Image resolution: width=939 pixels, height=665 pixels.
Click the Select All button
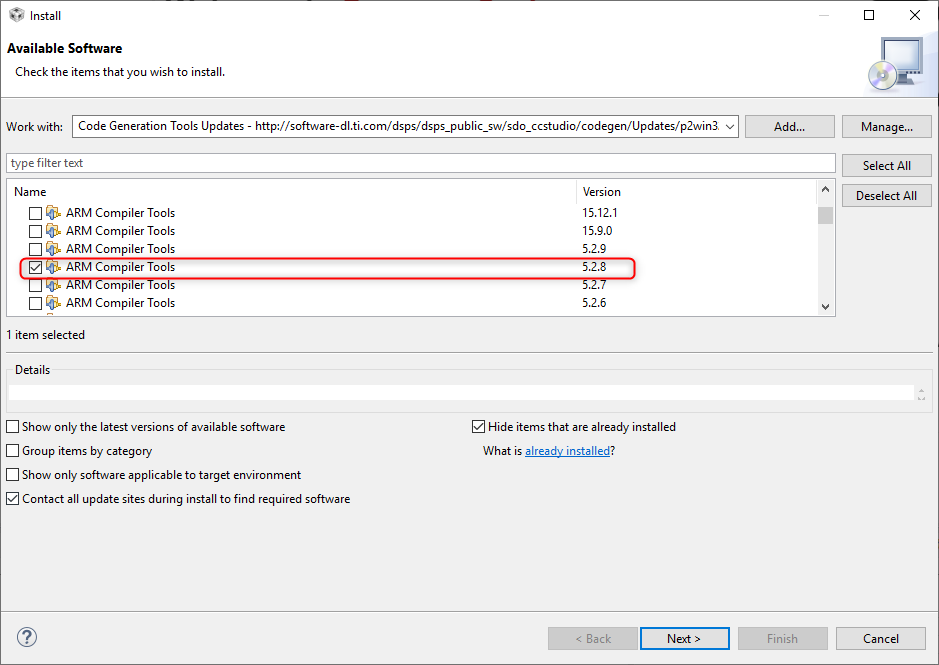886,166
